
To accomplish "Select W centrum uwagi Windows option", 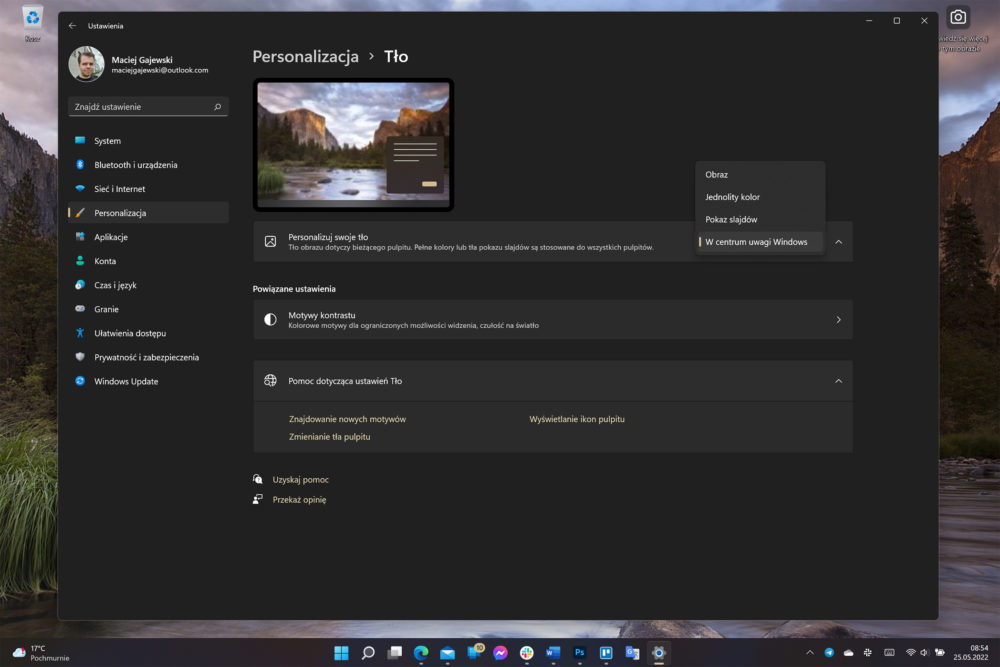I will pyautogui.click(x=760, y=242).
